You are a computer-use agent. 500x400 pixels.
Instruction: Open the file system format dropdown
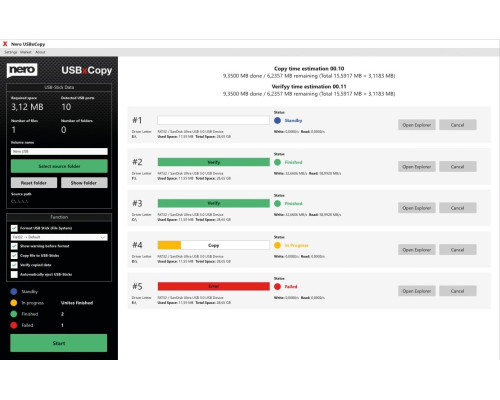(x=59, y=237)
